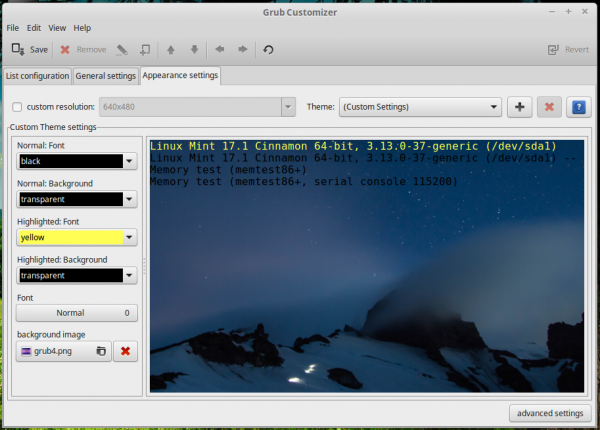Click the pane divider handle beside settings
The height and width of the screenshot is (430, 600).
144,266
